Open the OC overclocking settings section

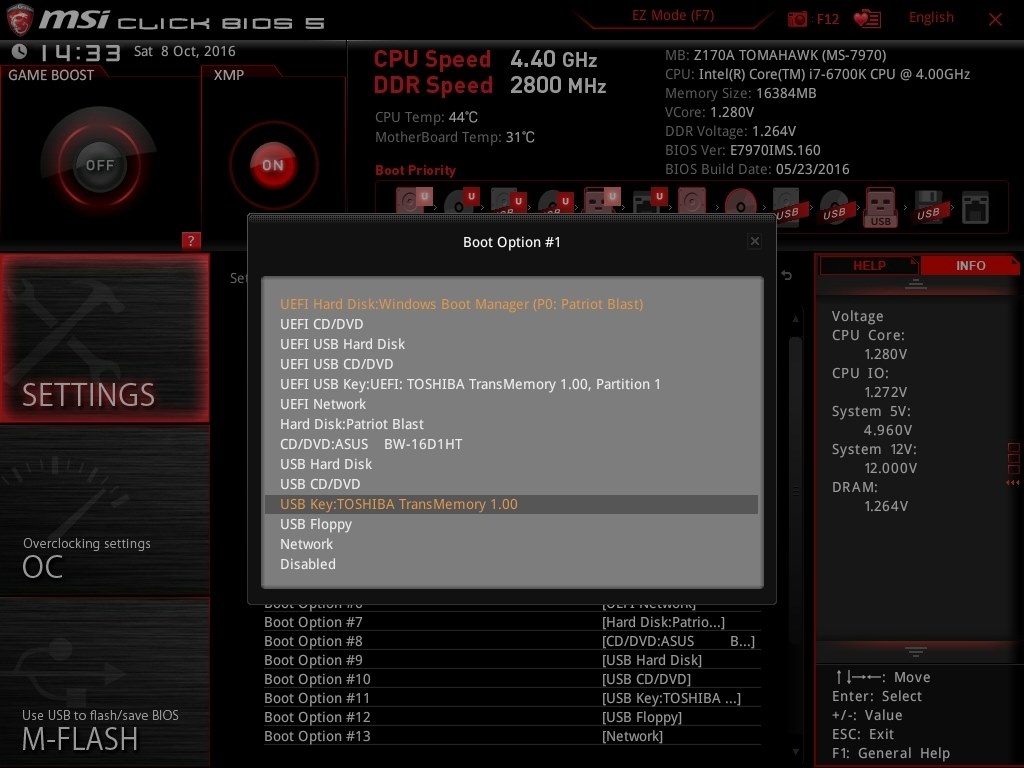104,511
